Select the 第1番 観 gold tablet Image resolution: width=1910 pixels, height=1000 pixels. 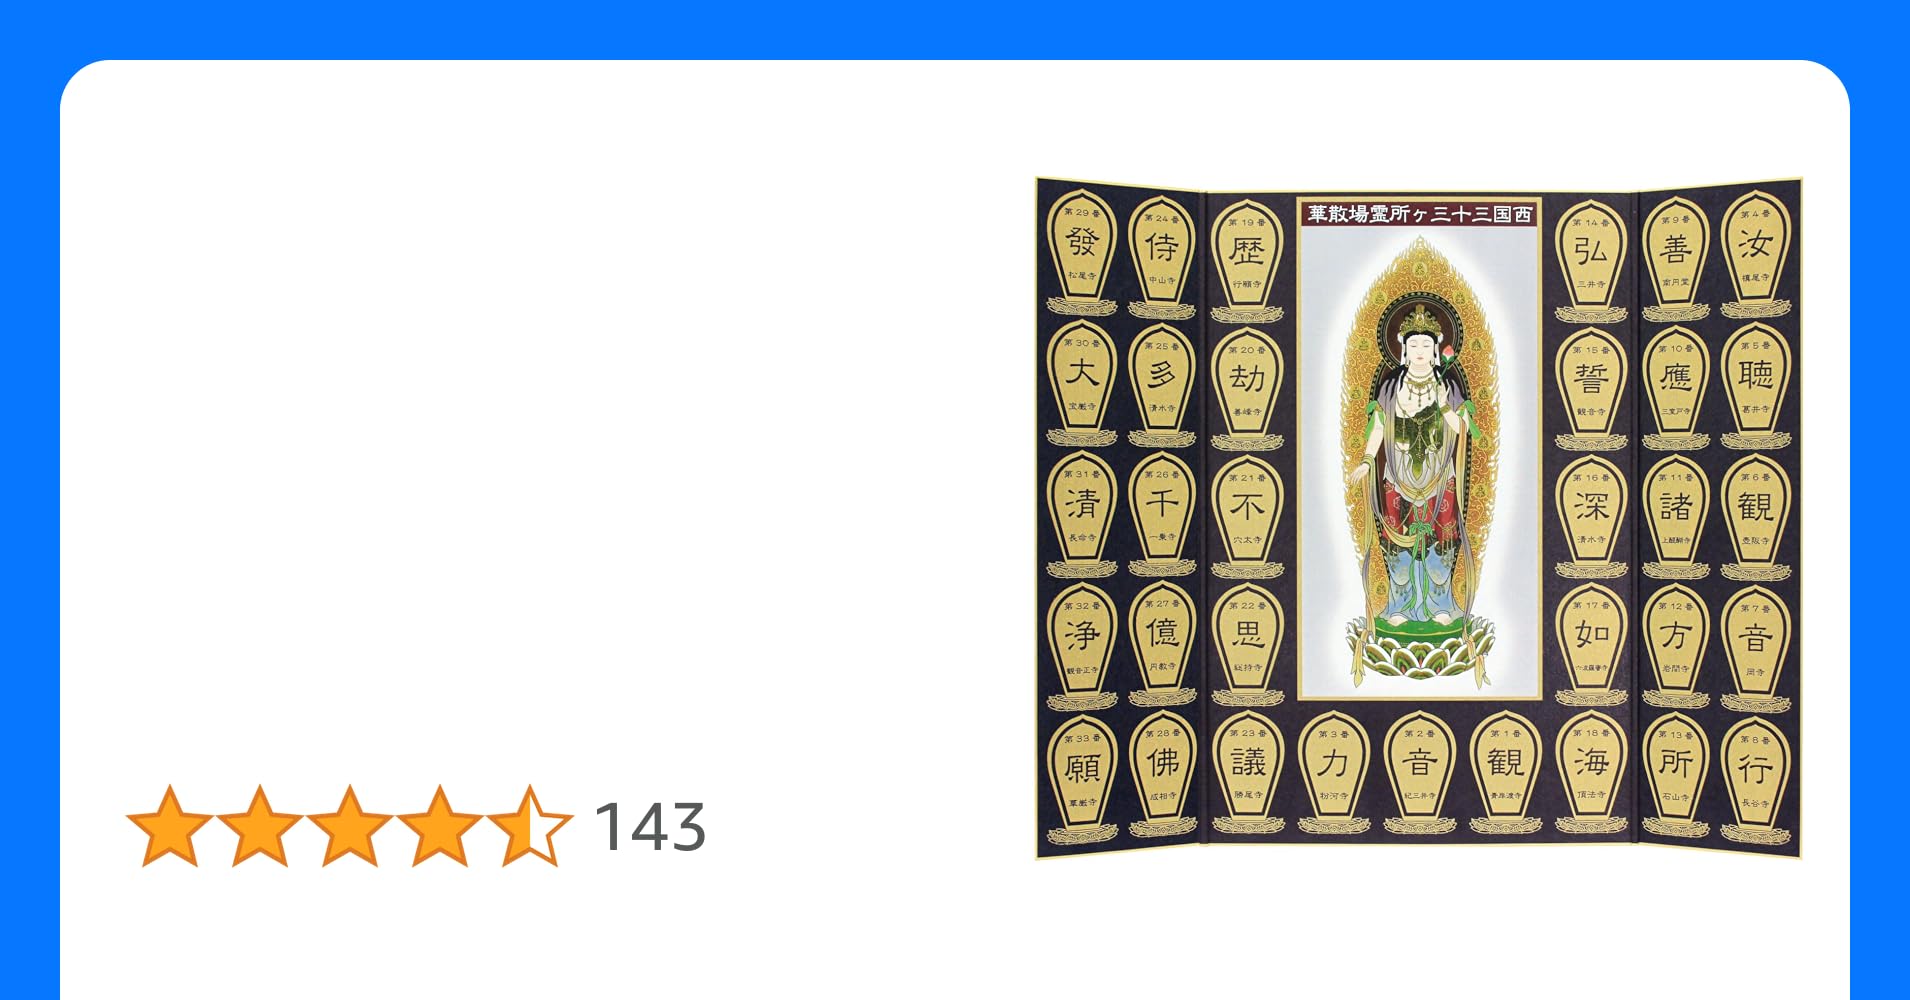point(1505,771)
